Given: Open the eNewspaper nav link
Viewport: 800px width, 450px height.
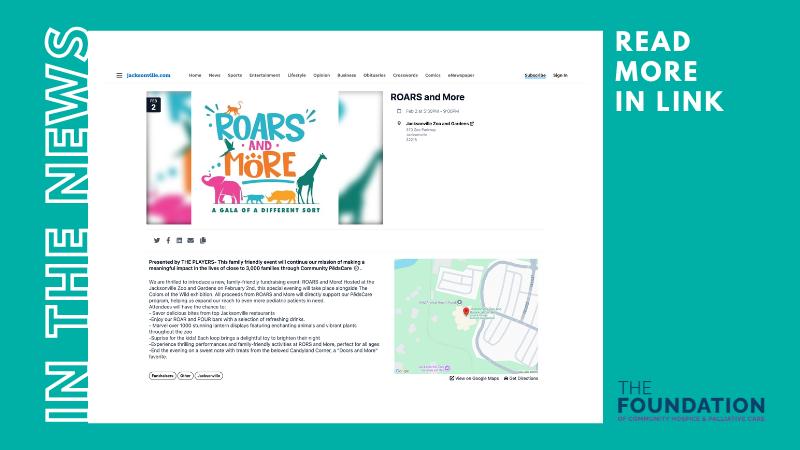Looking at the screenshot, I should (x=461, y=76).
